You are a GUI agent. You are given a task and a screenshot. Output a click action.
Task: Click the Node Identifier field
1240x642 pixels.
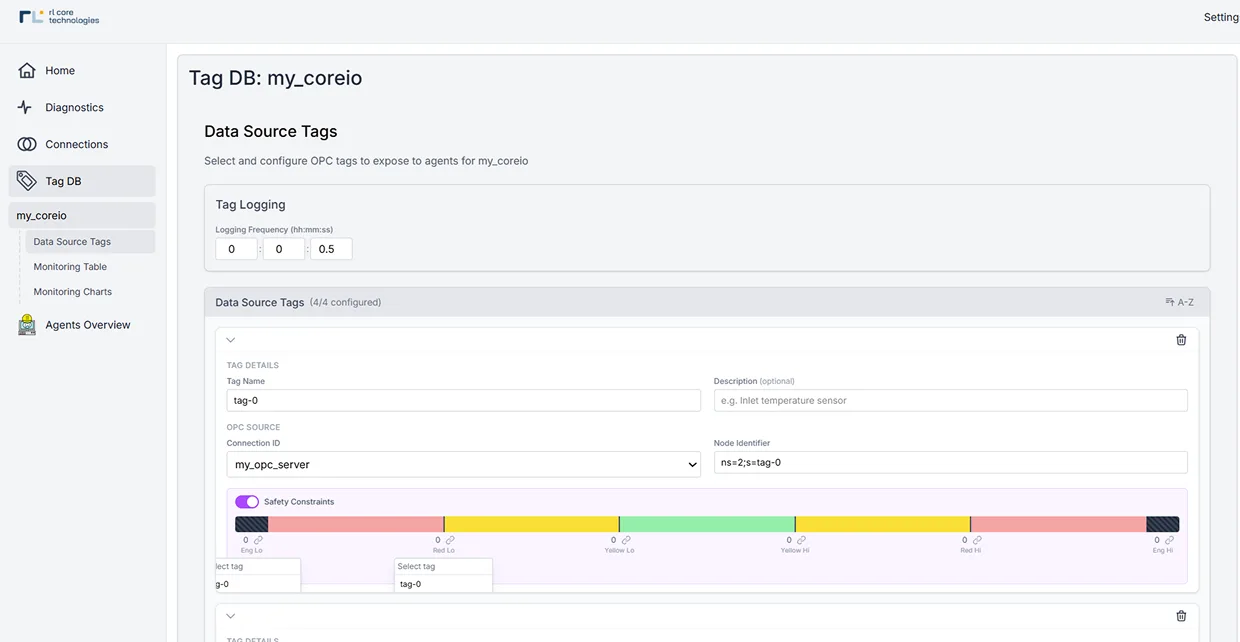tap(951, 462)
